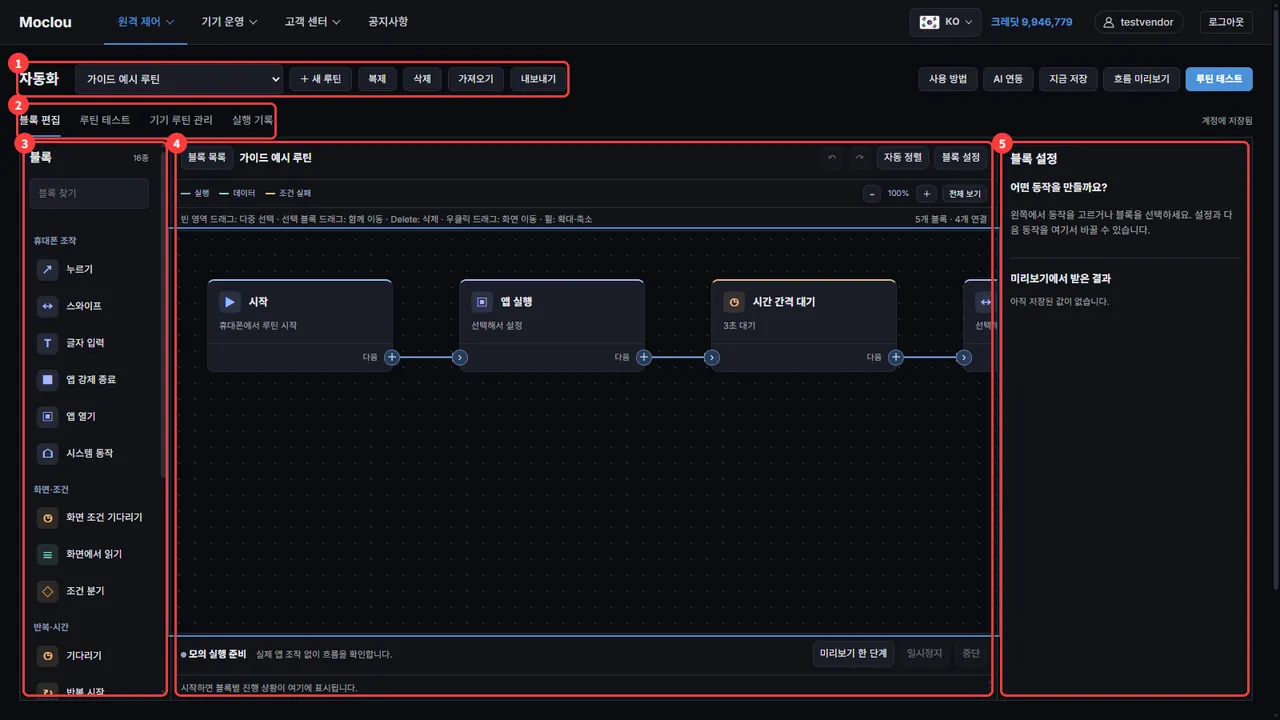The image size is (1280, 720).
Task: Create a routine with 새 루틴
Action: click(x=320, y=79)
